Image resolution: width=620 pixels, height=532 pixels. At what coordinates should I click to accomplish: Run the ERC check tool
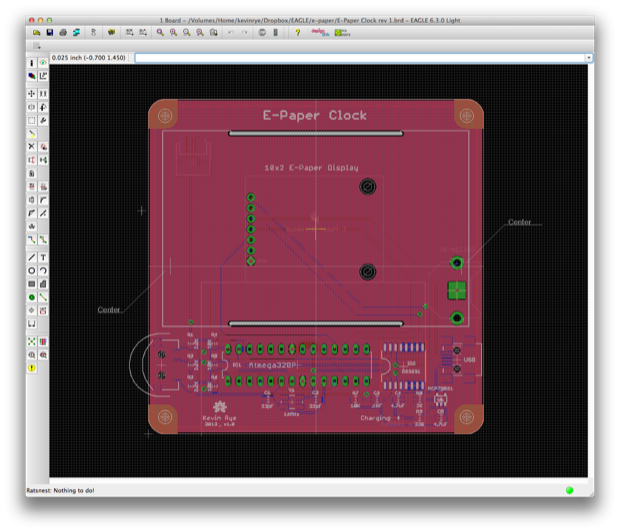click(x=32, y=355)
